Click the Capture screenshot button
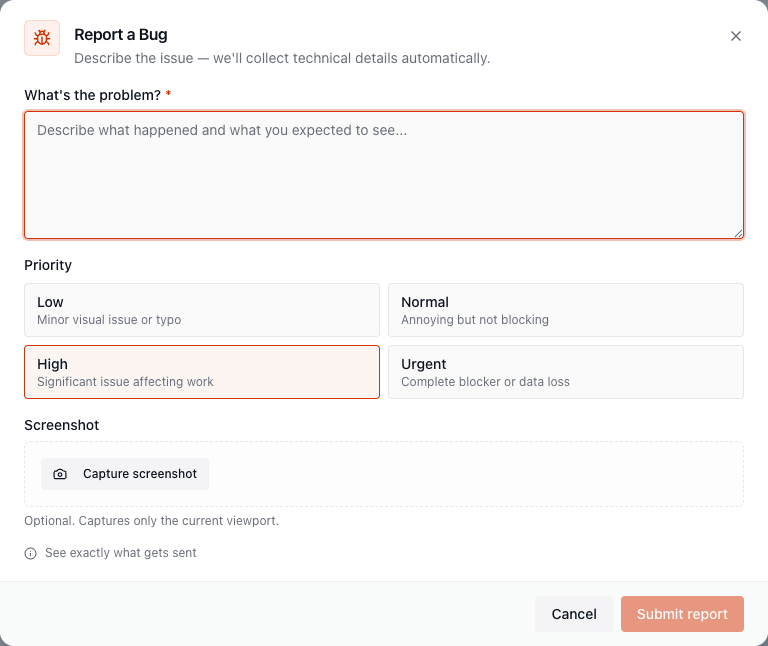 click(125, 474)
